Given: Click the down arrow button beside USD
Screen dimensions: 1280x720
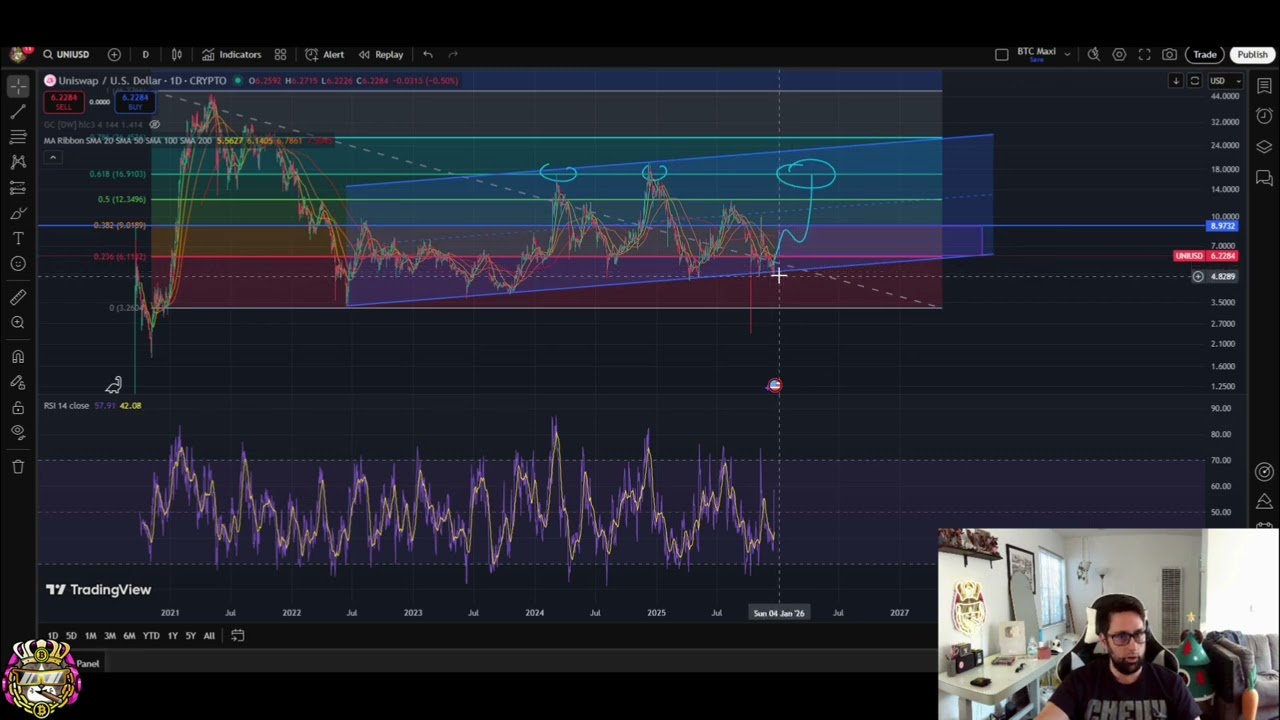Looking at the screenshot, I should point(1176,81).
